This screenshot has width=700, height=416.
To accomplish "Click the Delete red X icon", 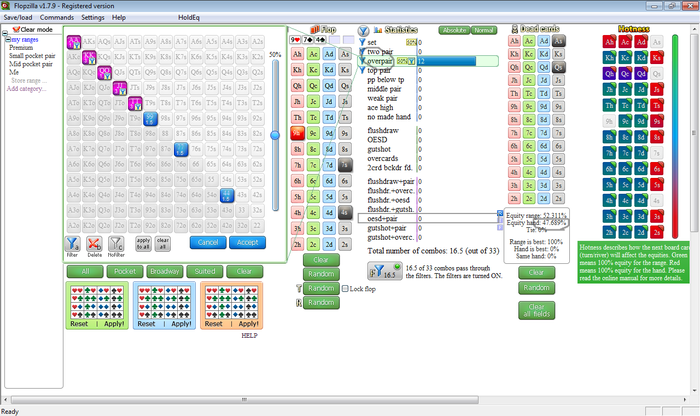I will (94, 244).
